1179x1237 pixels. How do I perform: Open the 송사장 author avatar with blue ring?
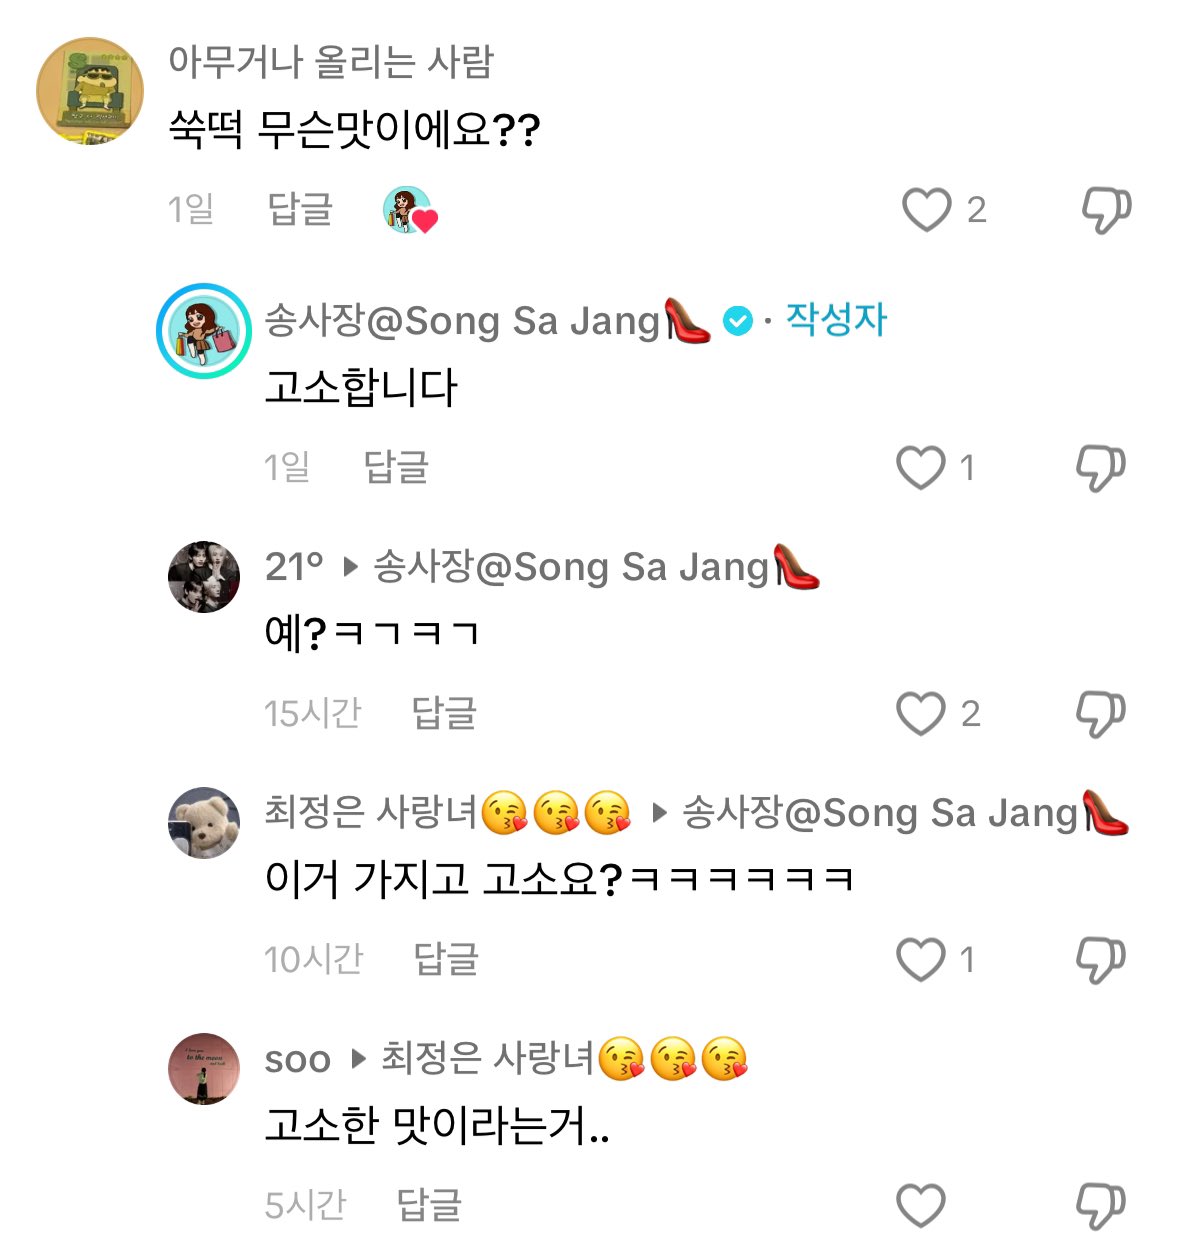pyautogui.click(x=204, y=331)
